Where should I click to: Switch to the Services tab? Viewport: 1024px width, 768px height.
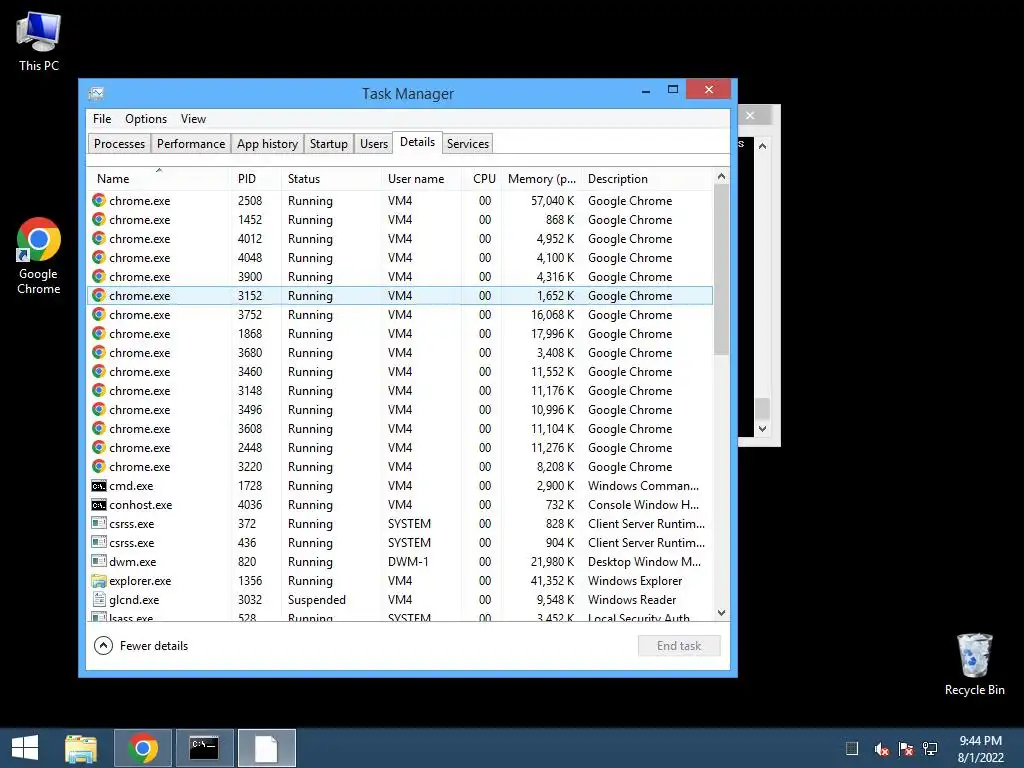click(x=468, y=144)
